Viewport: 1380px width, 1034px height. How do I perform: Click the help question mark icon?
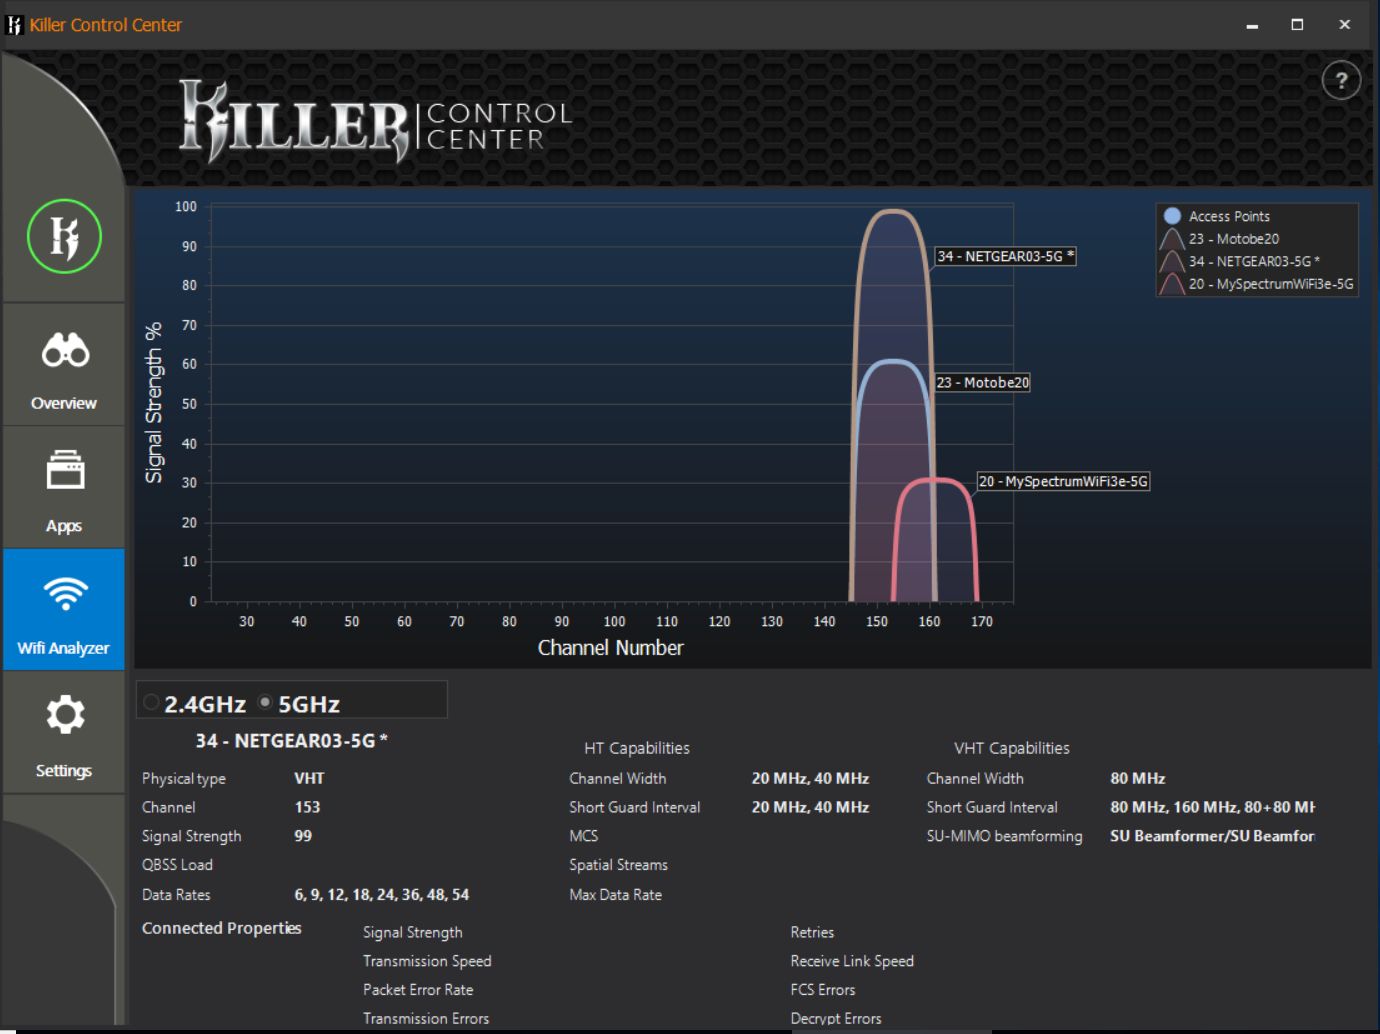1341,81
